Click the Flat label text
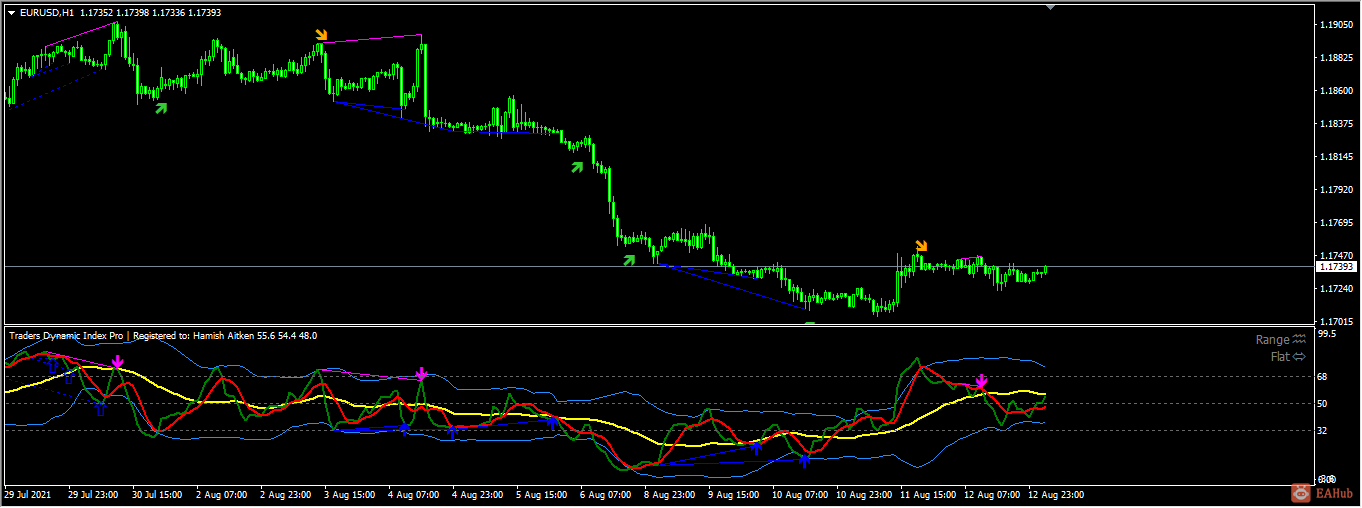The height and width of the screenshot is (508, 1362). click(x=1279, y=356)
